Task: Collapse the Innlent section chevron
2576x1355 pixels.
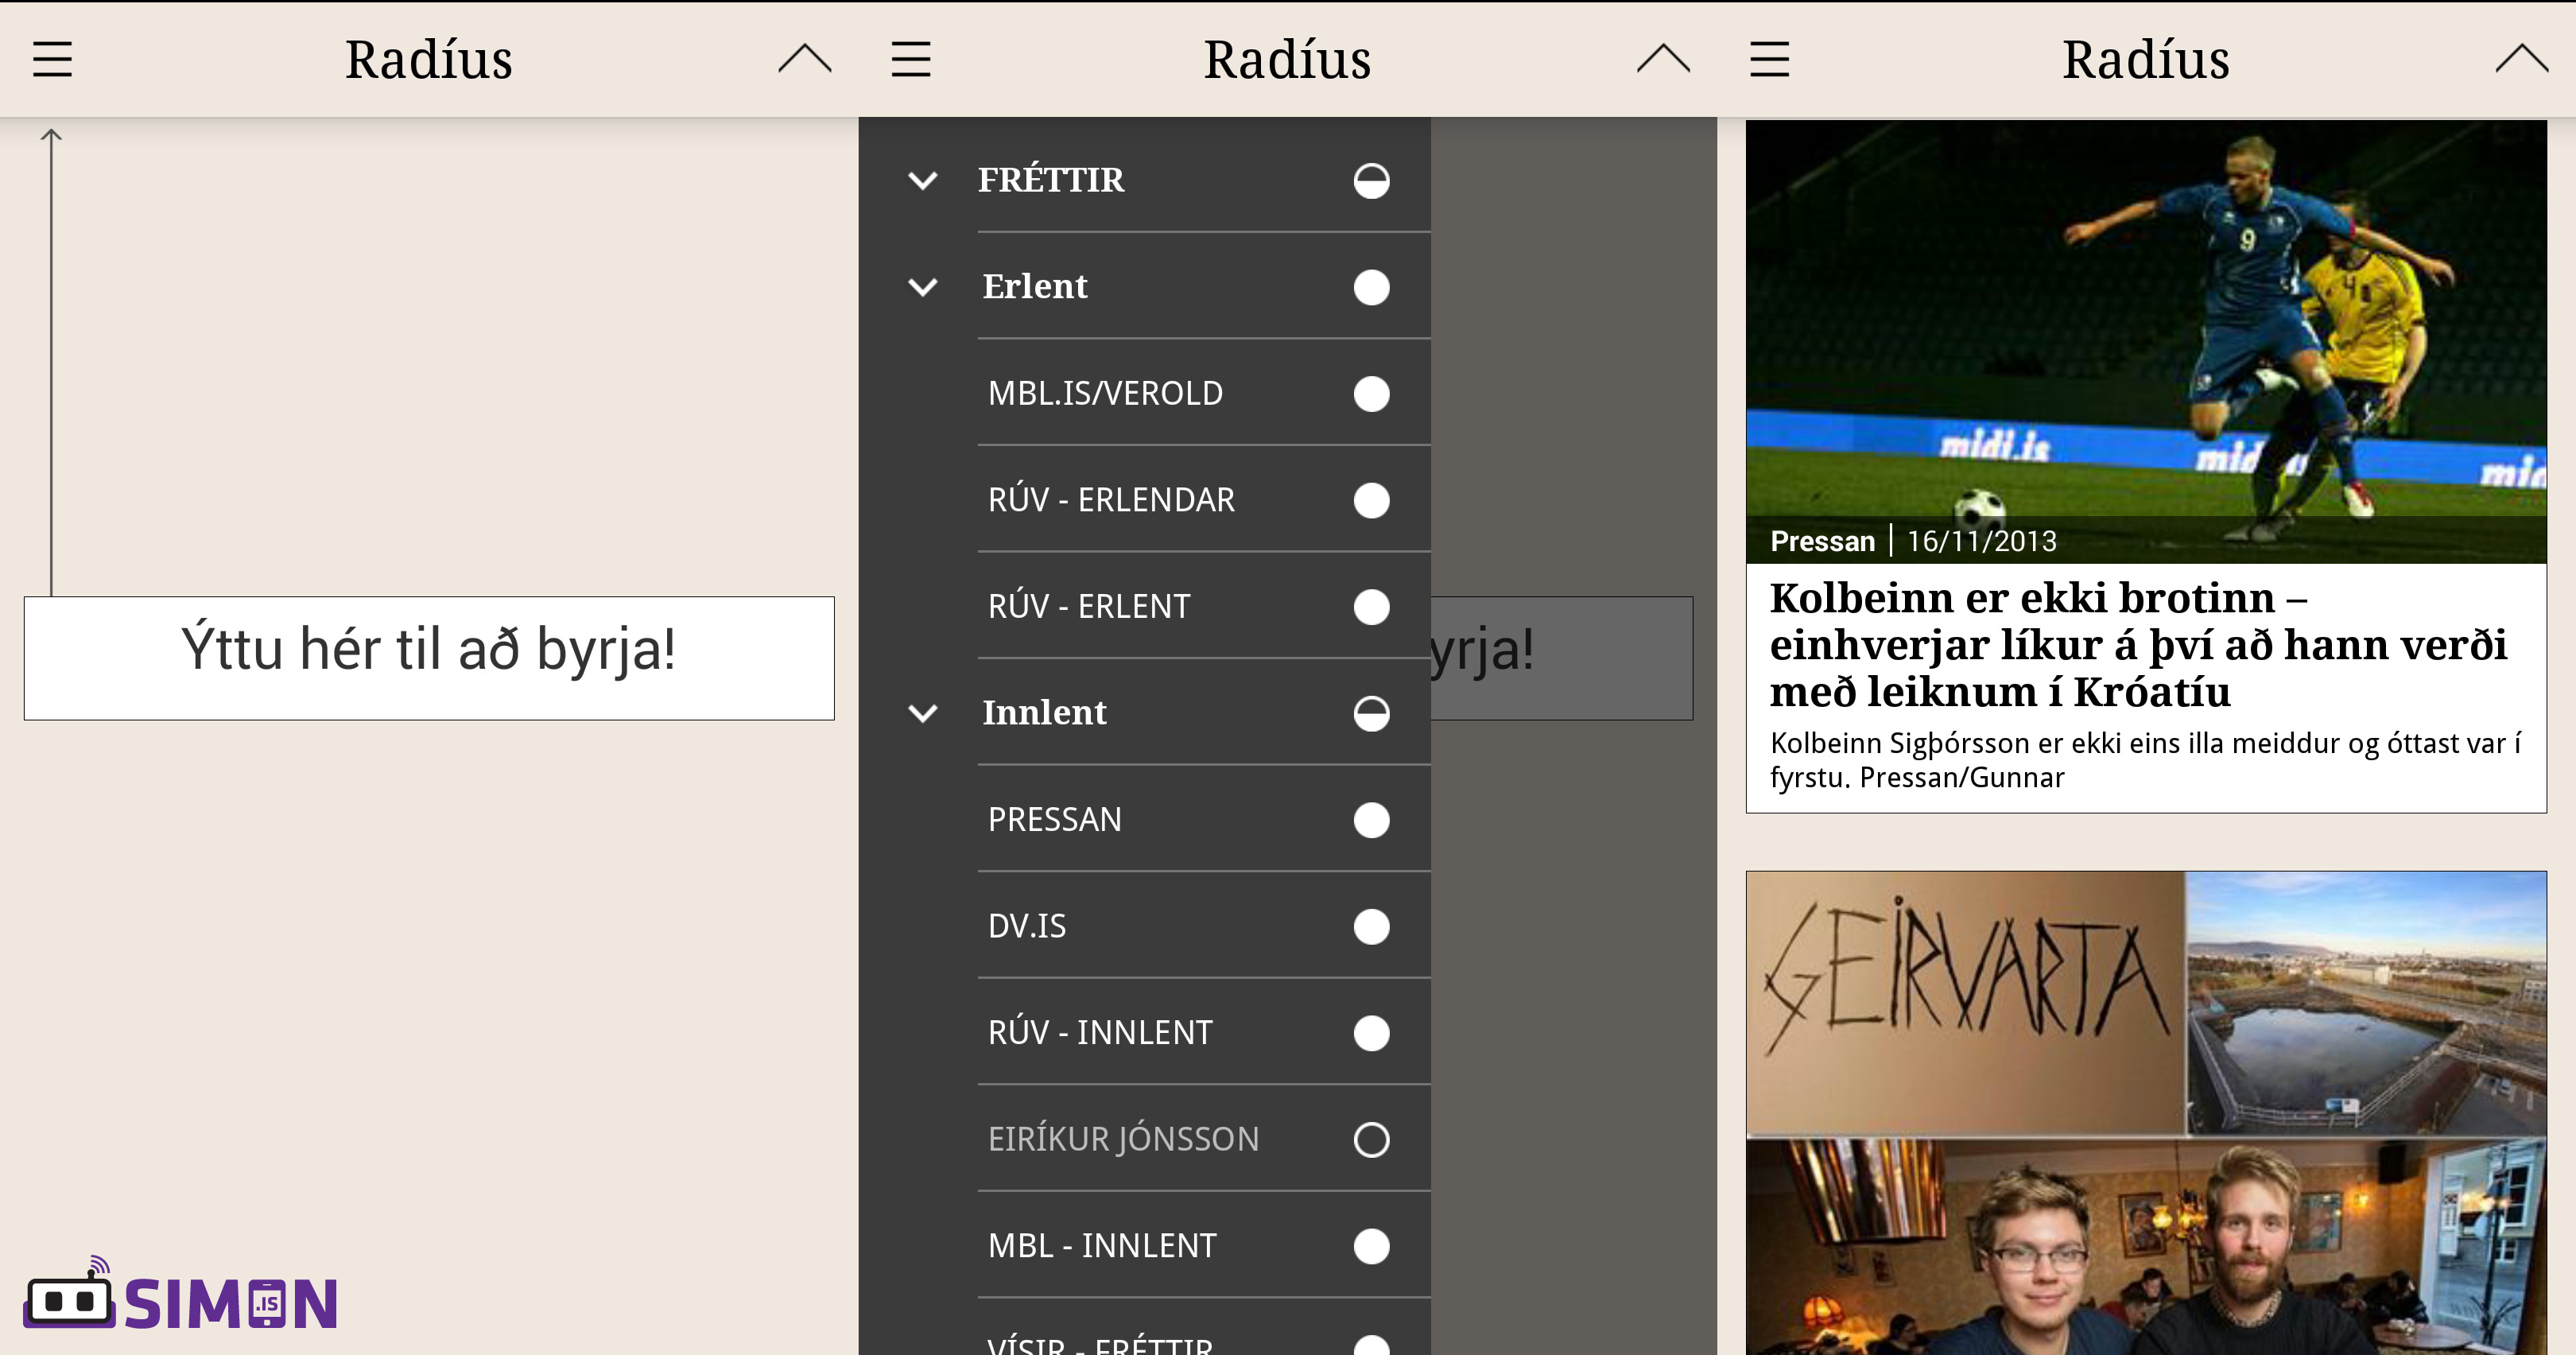Action: (922, 713)
